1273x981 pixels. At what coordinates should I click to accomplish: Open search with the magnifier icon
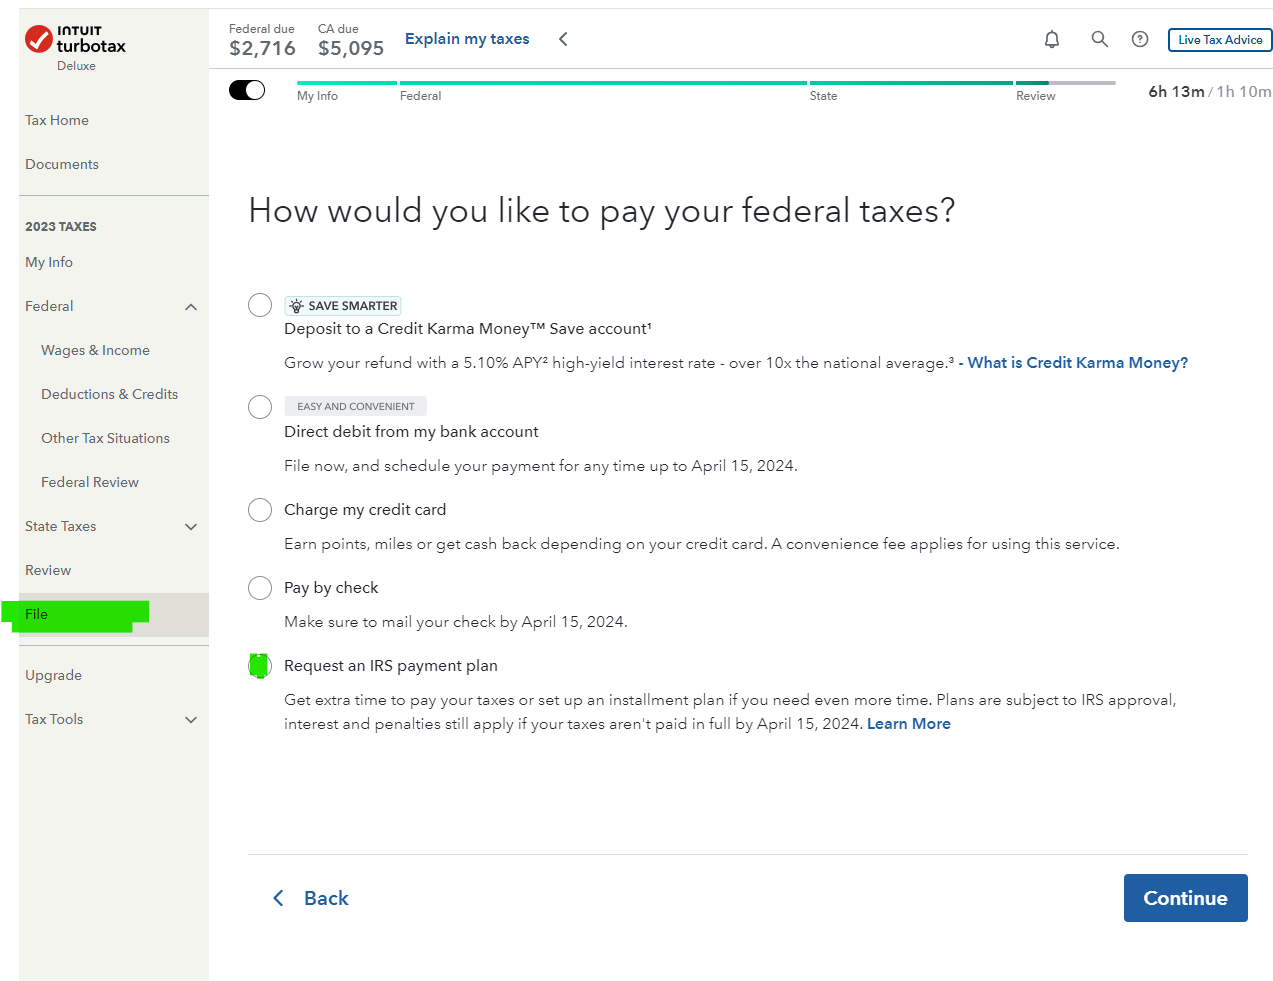1099,39
